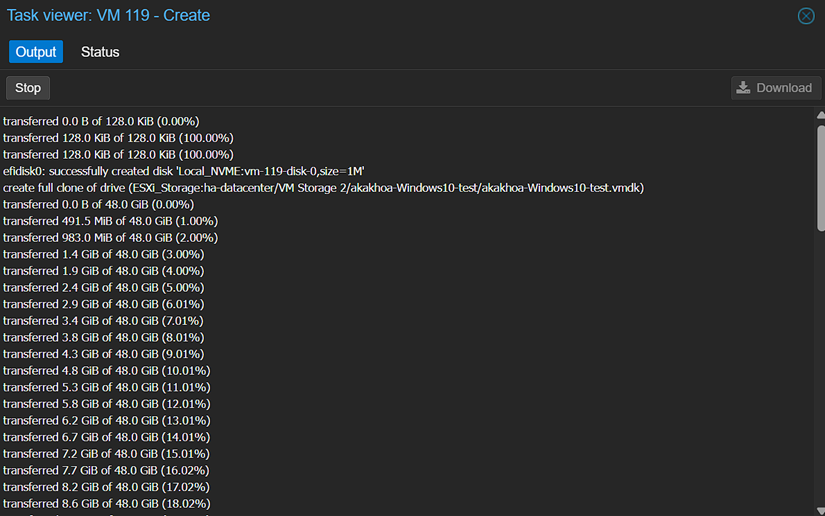Image resolution: width=825 pixels, height=516 pixels.
Task: Click the 491.5 MiB transferred log line
Action: click(110, 221)
